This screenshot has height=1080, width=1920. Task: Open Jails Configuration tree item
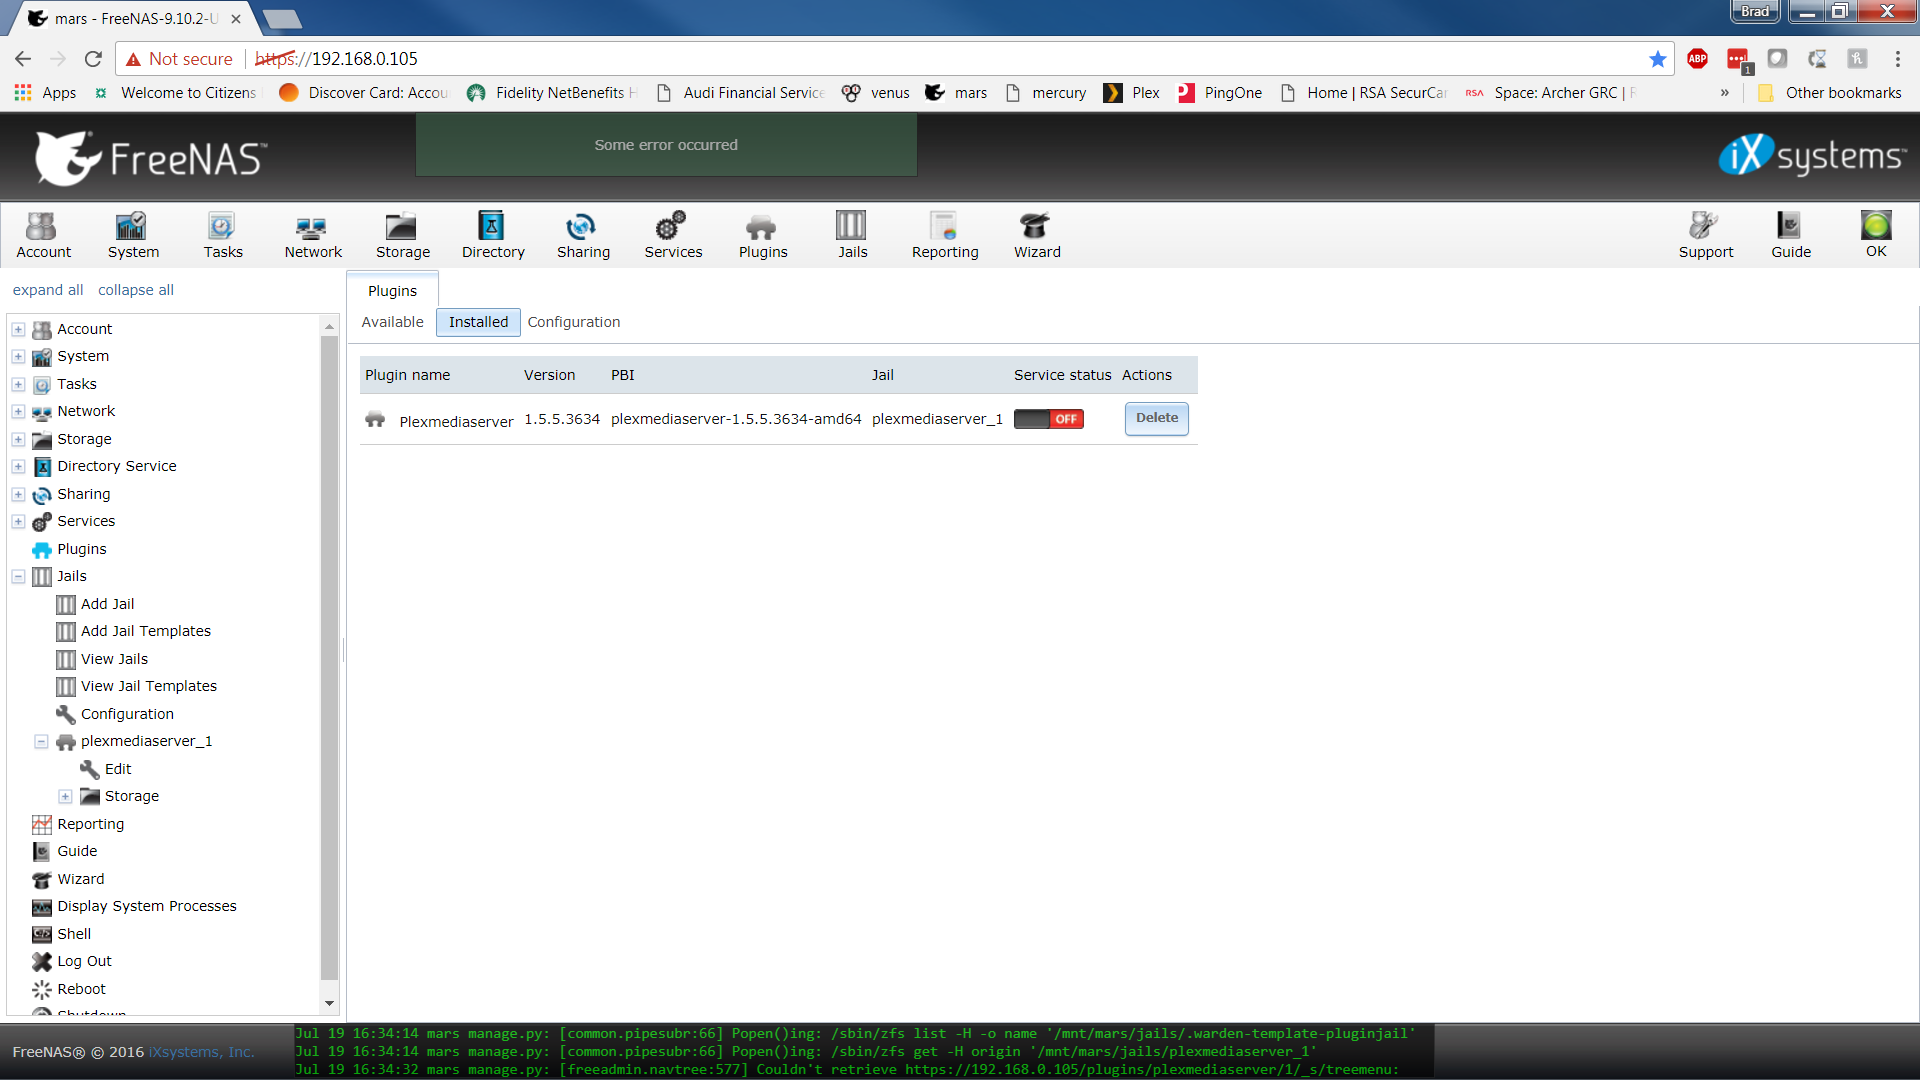tap(127, 714)
